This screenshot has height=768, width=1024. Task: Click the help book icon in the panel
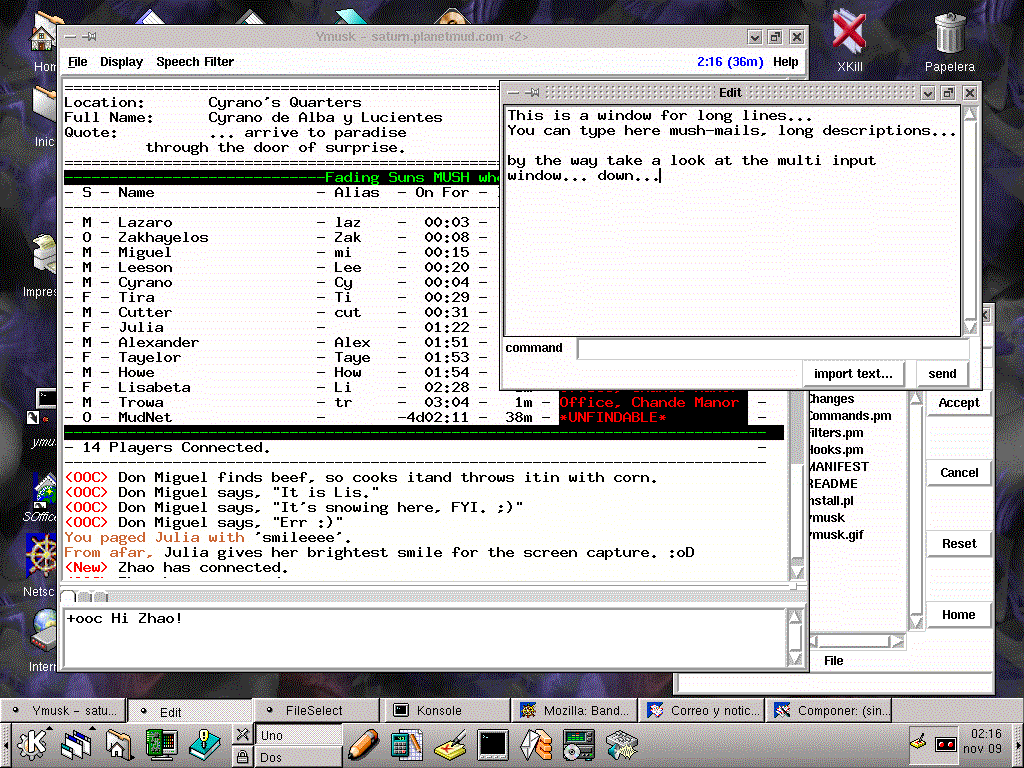pyautogui.click(x=204, y=743)
